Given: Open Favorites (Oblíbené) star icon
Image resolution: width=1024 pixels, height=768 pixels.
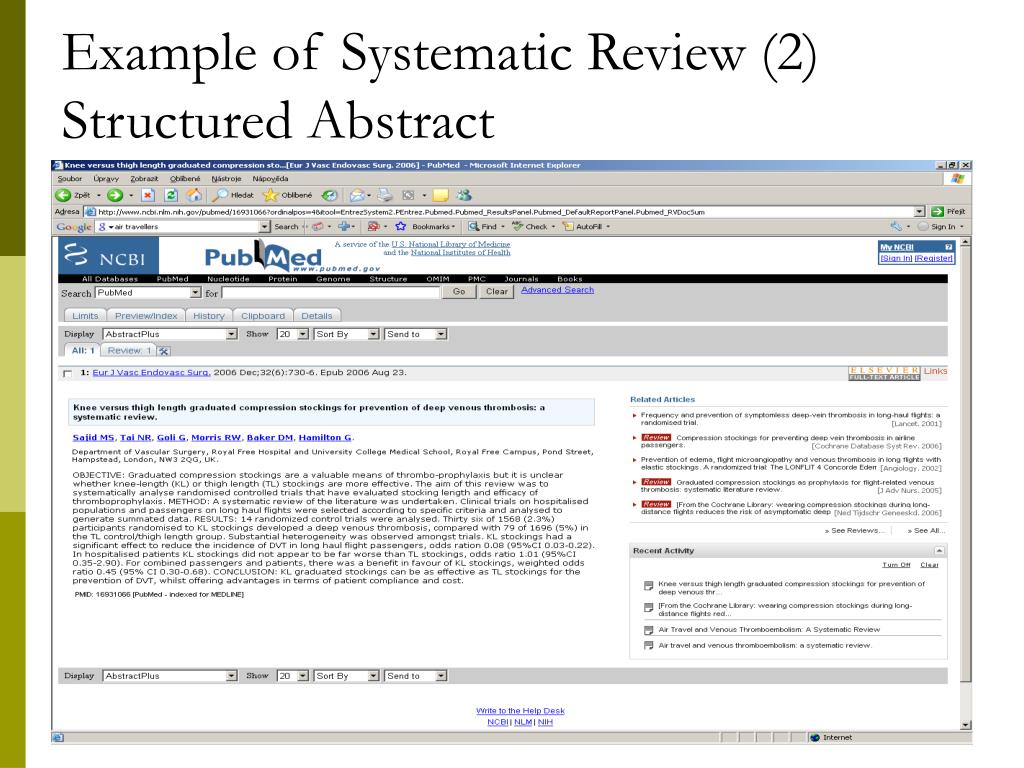Looking at the screenshot, I should click(x=270, y=195).
